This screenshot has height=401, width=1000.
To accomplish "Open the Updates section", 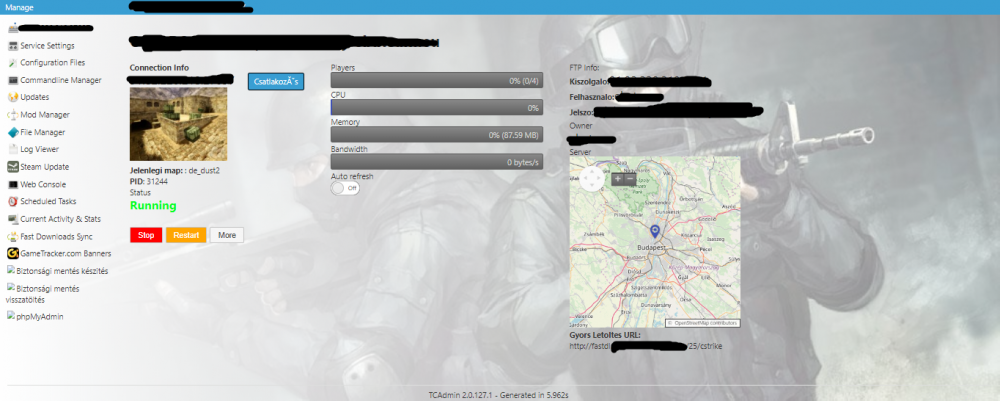I will pos(34,98).
